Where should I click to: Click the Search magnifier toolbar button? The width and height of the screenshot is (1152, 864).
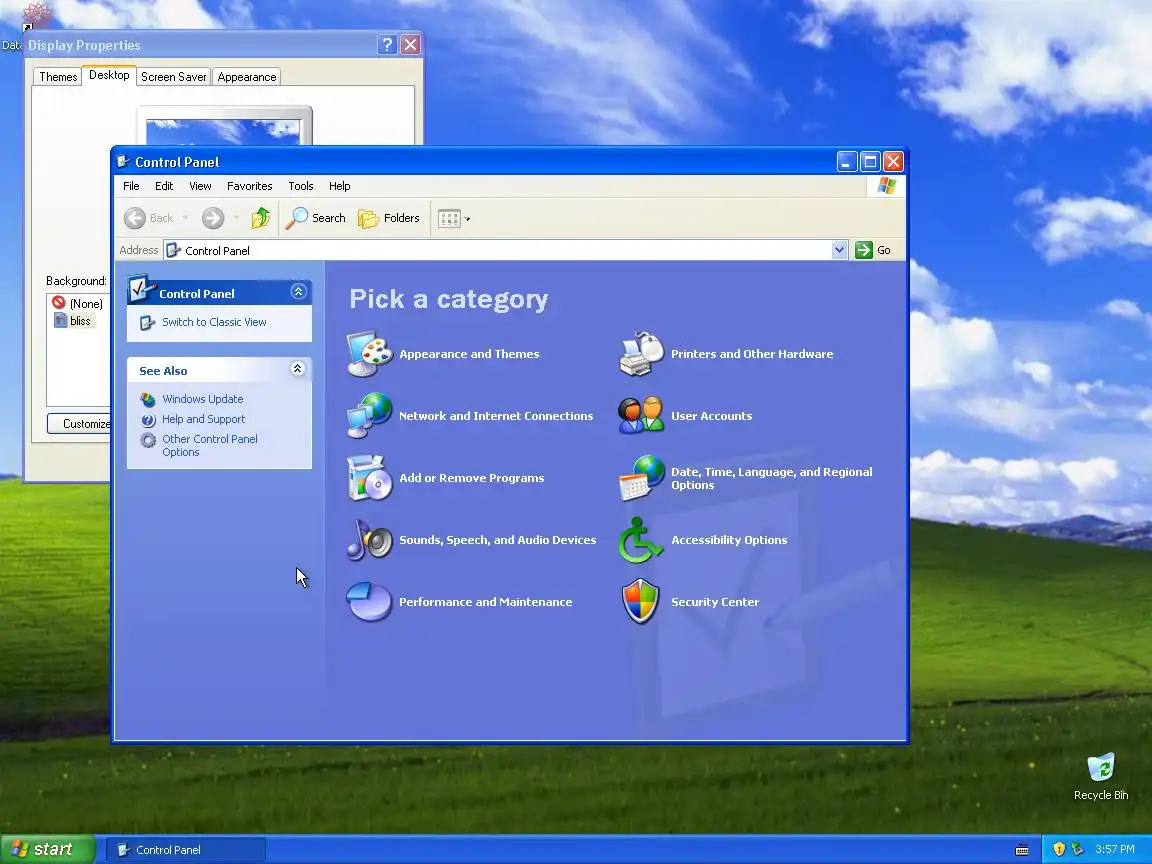click(x=316, y=218)
